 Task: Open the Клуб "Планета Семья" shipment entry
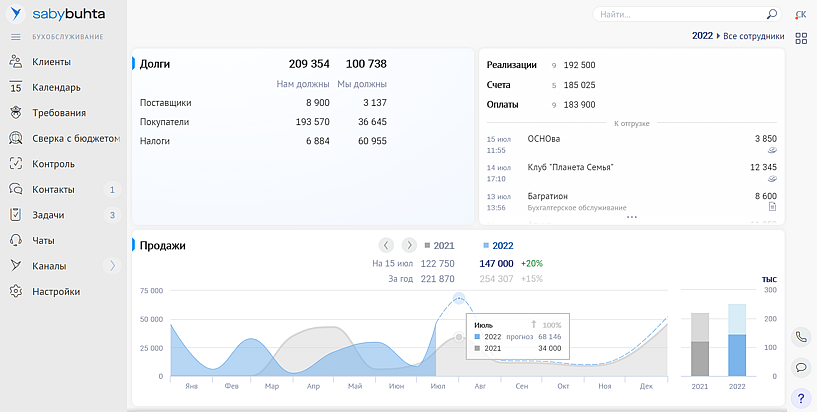pos(570,167)
